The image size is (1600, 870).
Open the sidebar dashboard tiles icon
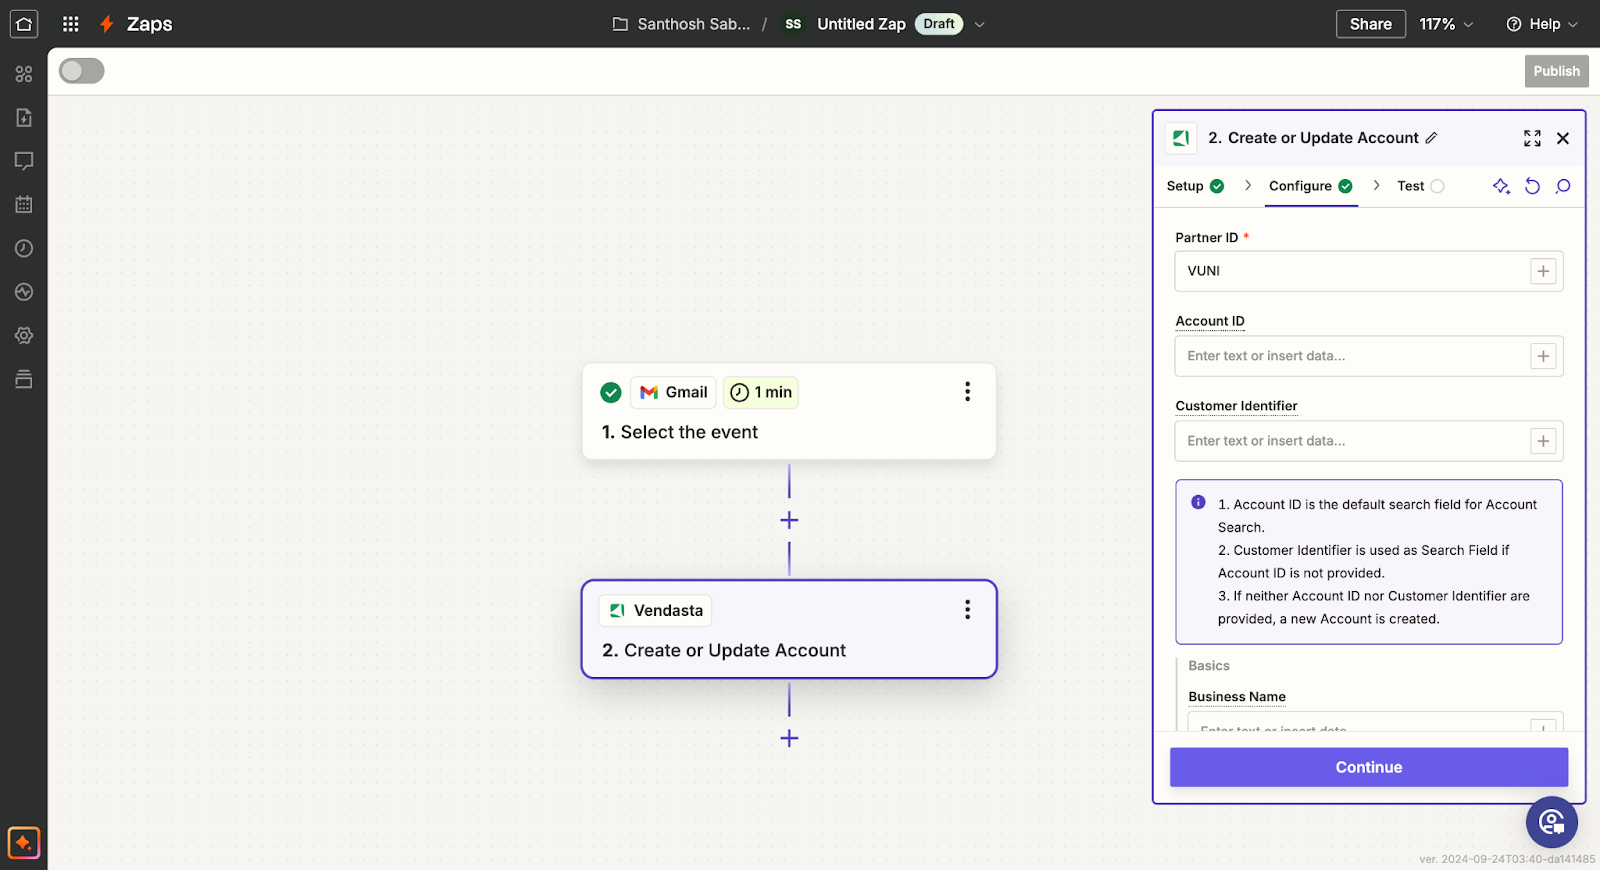(24, 74)
